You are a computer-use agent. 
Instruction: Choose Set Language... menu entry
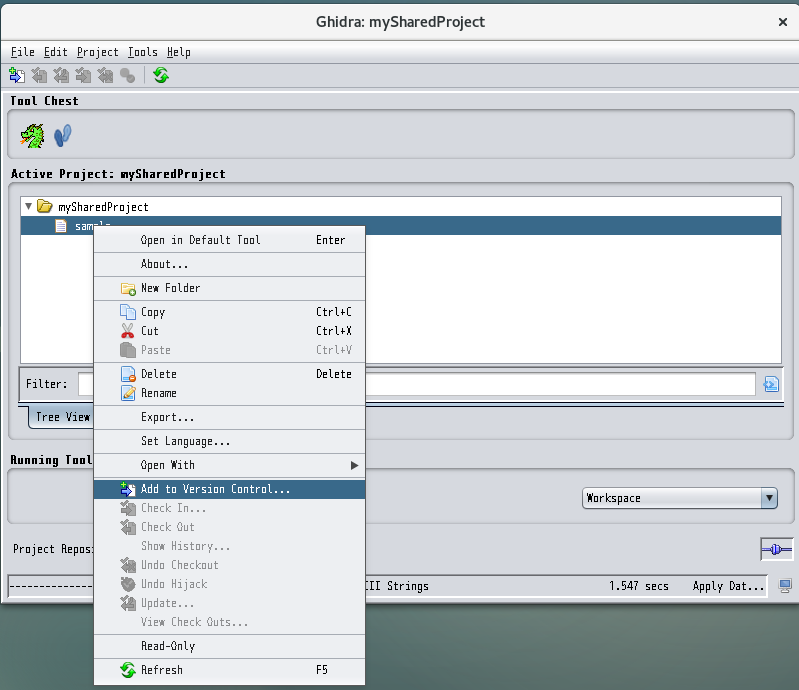[x=229, y=441]
